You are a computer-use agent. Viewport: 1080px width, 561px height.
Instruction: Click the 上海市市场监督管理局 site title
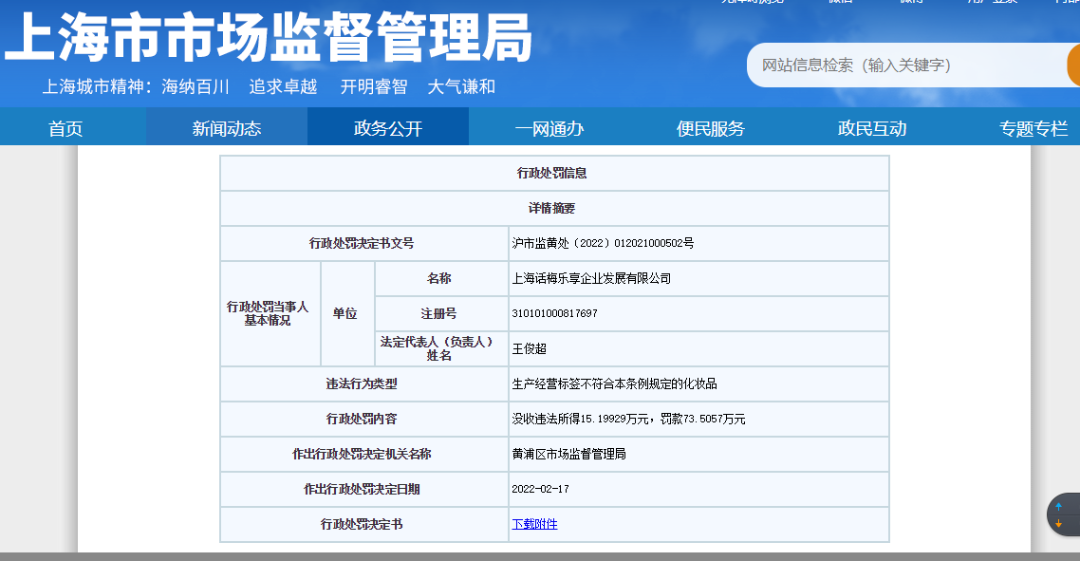click(269, 40)
